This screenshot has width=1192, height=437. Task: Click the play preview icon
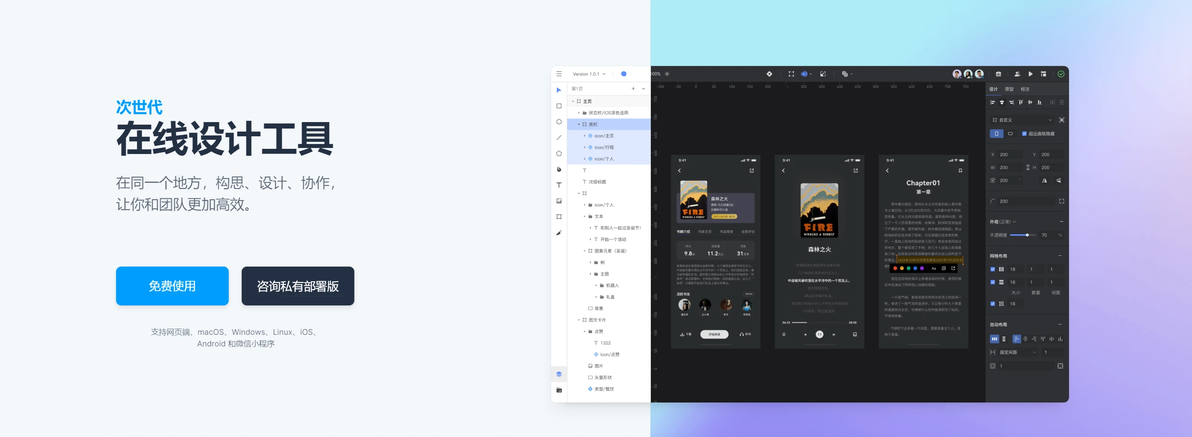(1030, 74)
